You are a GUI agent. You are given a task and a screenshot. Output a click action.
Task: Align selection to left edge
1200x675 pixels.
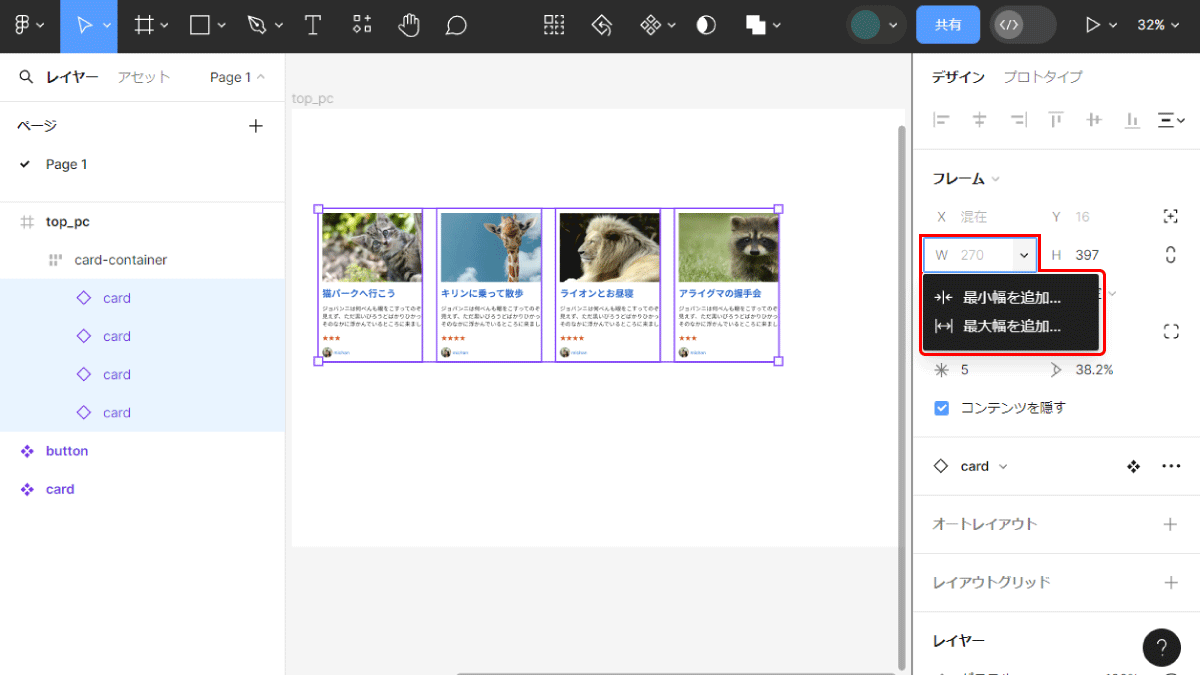tap(941, 120)
